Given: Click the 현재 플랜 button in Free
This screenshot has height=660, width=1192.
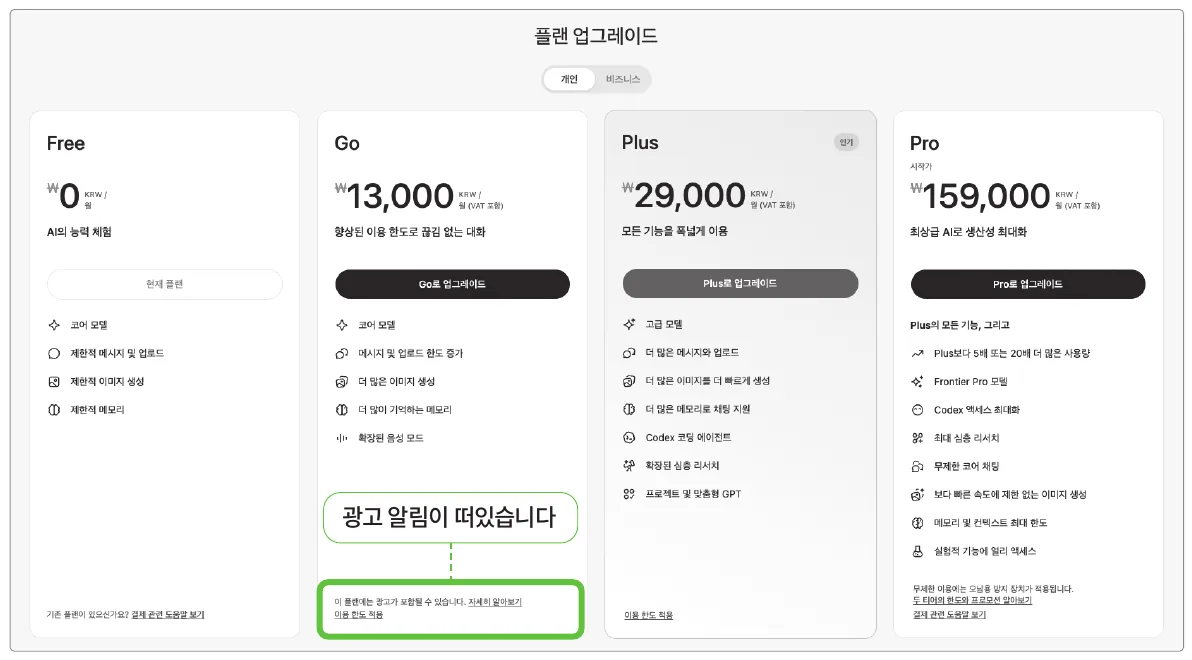Looking at the screenshot, I should pos(164,284).
